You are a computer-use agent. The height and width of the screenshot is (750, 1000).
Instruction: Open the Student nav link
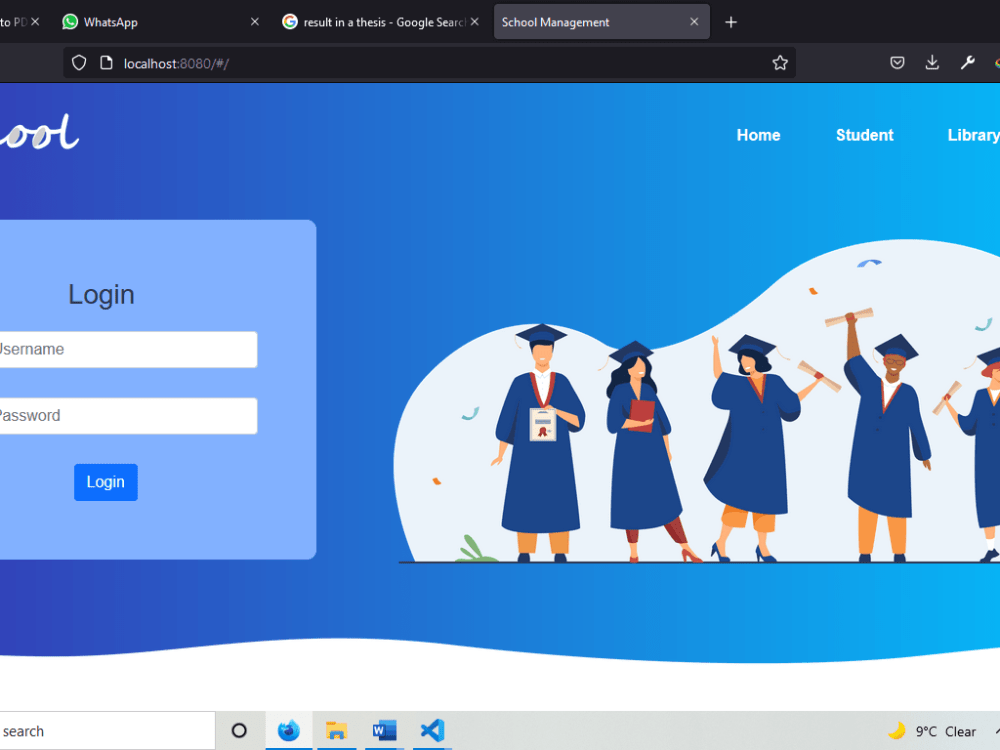click(x=865, y=135)
